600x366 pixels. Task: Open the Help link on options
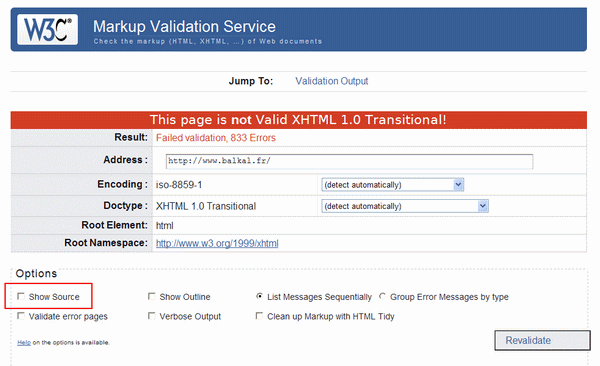pyautogui.click(x=24, y=343)
